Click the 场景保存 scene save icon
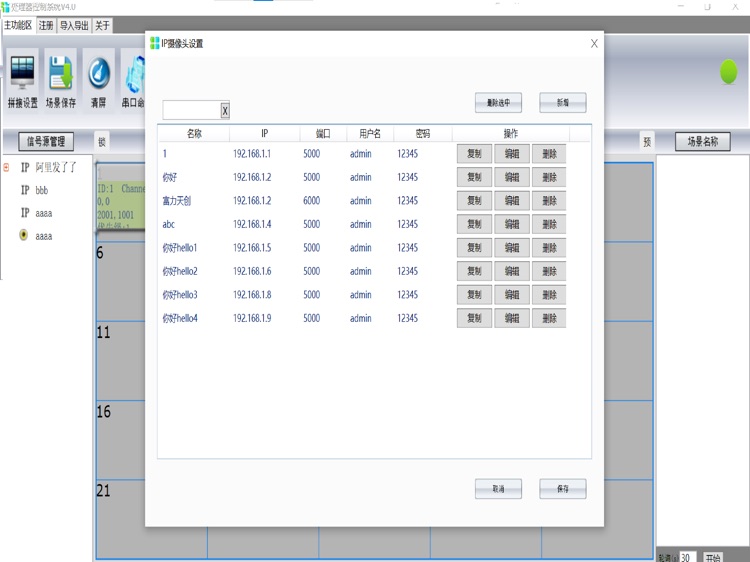Viewport: 750px width, 562px height. tap(61, 80)
